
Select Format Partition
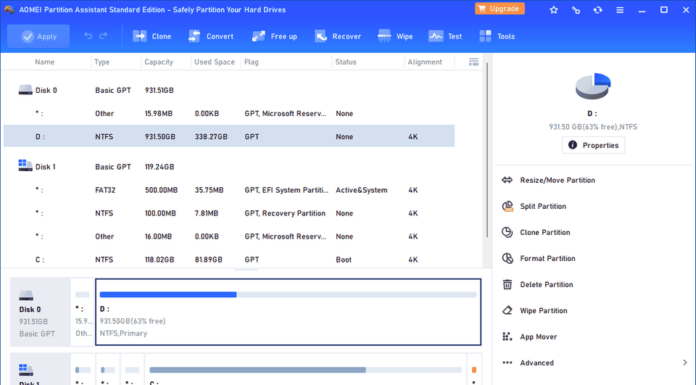pos(548,258)
